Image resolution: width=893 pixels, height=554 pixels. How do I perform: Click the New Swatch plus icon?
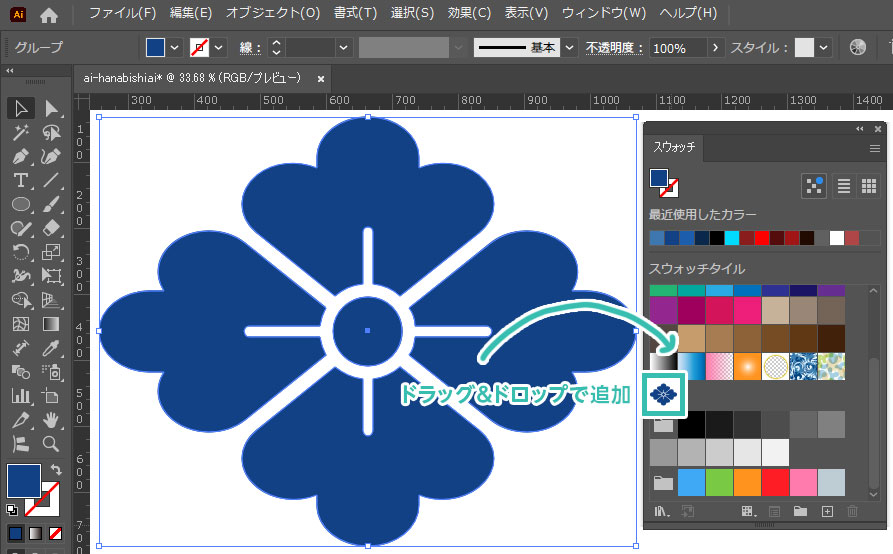[x=826, y=512]
